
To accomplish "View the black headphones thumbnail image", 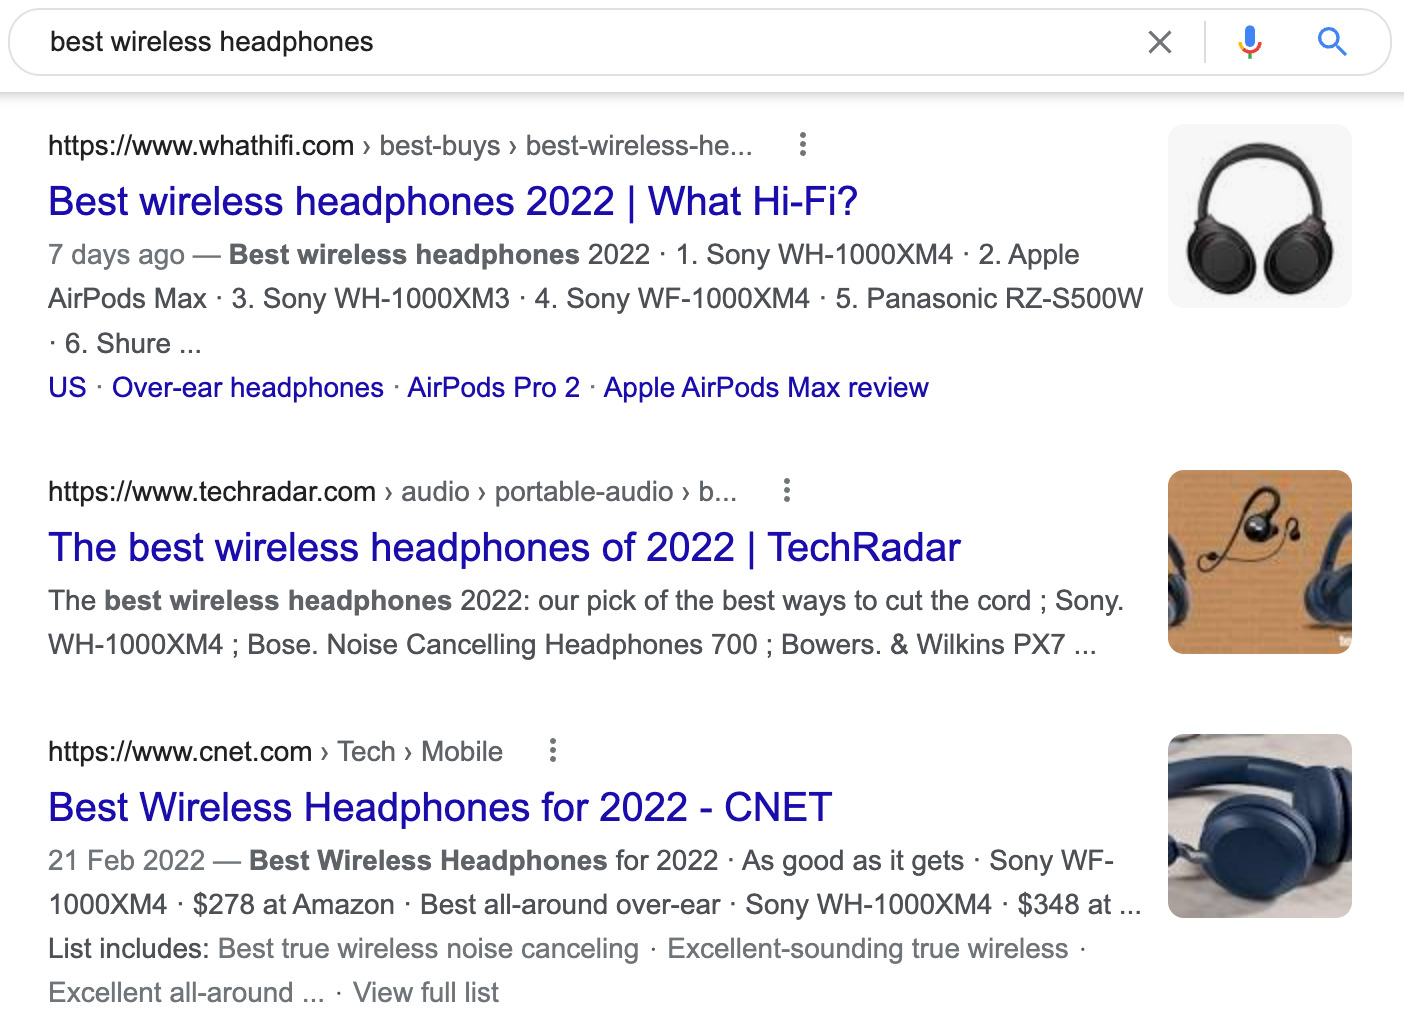I will [x=1260, y=215].
